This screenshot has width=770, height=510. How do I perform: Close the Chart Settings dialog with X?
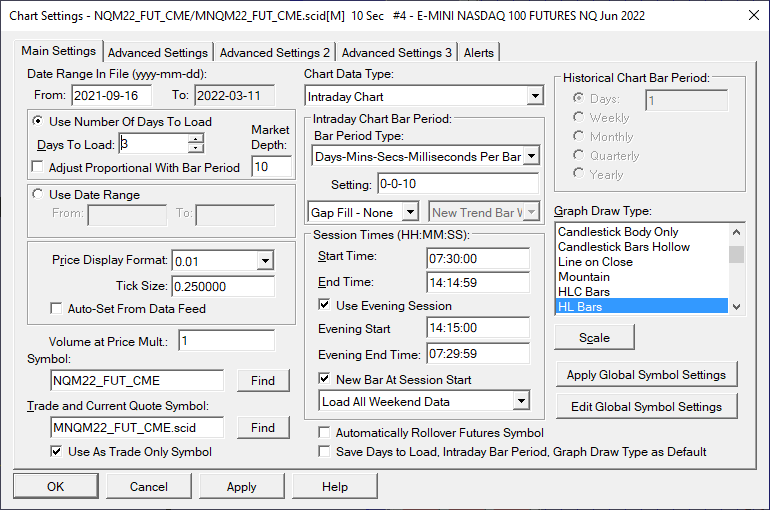[754, 15]
